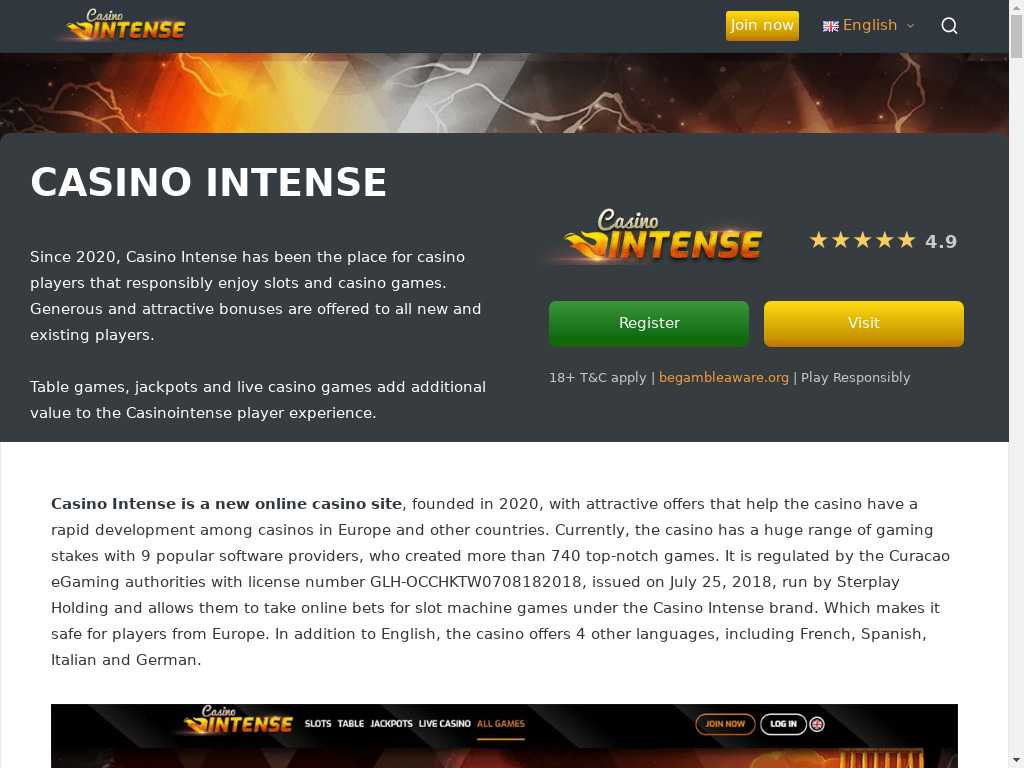Click the CASINO INTENSE page heading
Screen dimensions: 1024x768
click(x=209, y=182)
